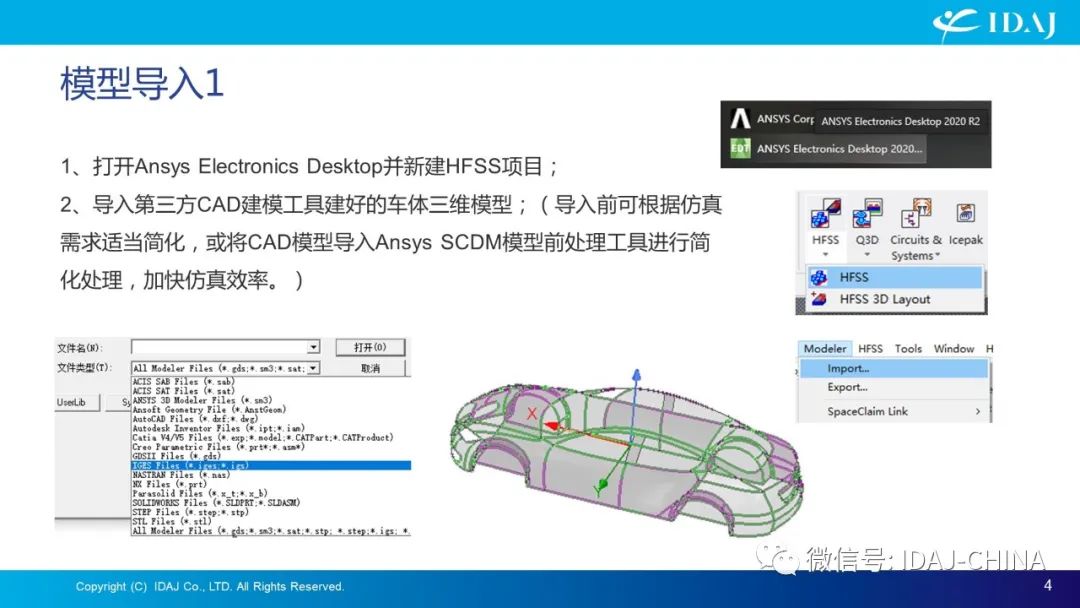Viewport: 1080px width, 608px height.
Task: Click the HFSS 3D Layout item icon
Action: (819, 300)
